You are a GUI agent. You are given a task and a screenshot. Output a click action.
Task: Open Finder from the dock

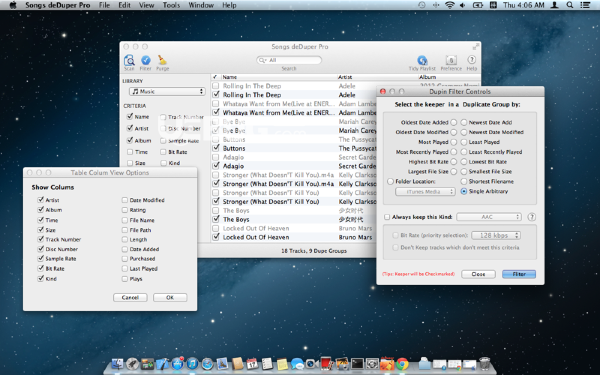click(117, 364)
